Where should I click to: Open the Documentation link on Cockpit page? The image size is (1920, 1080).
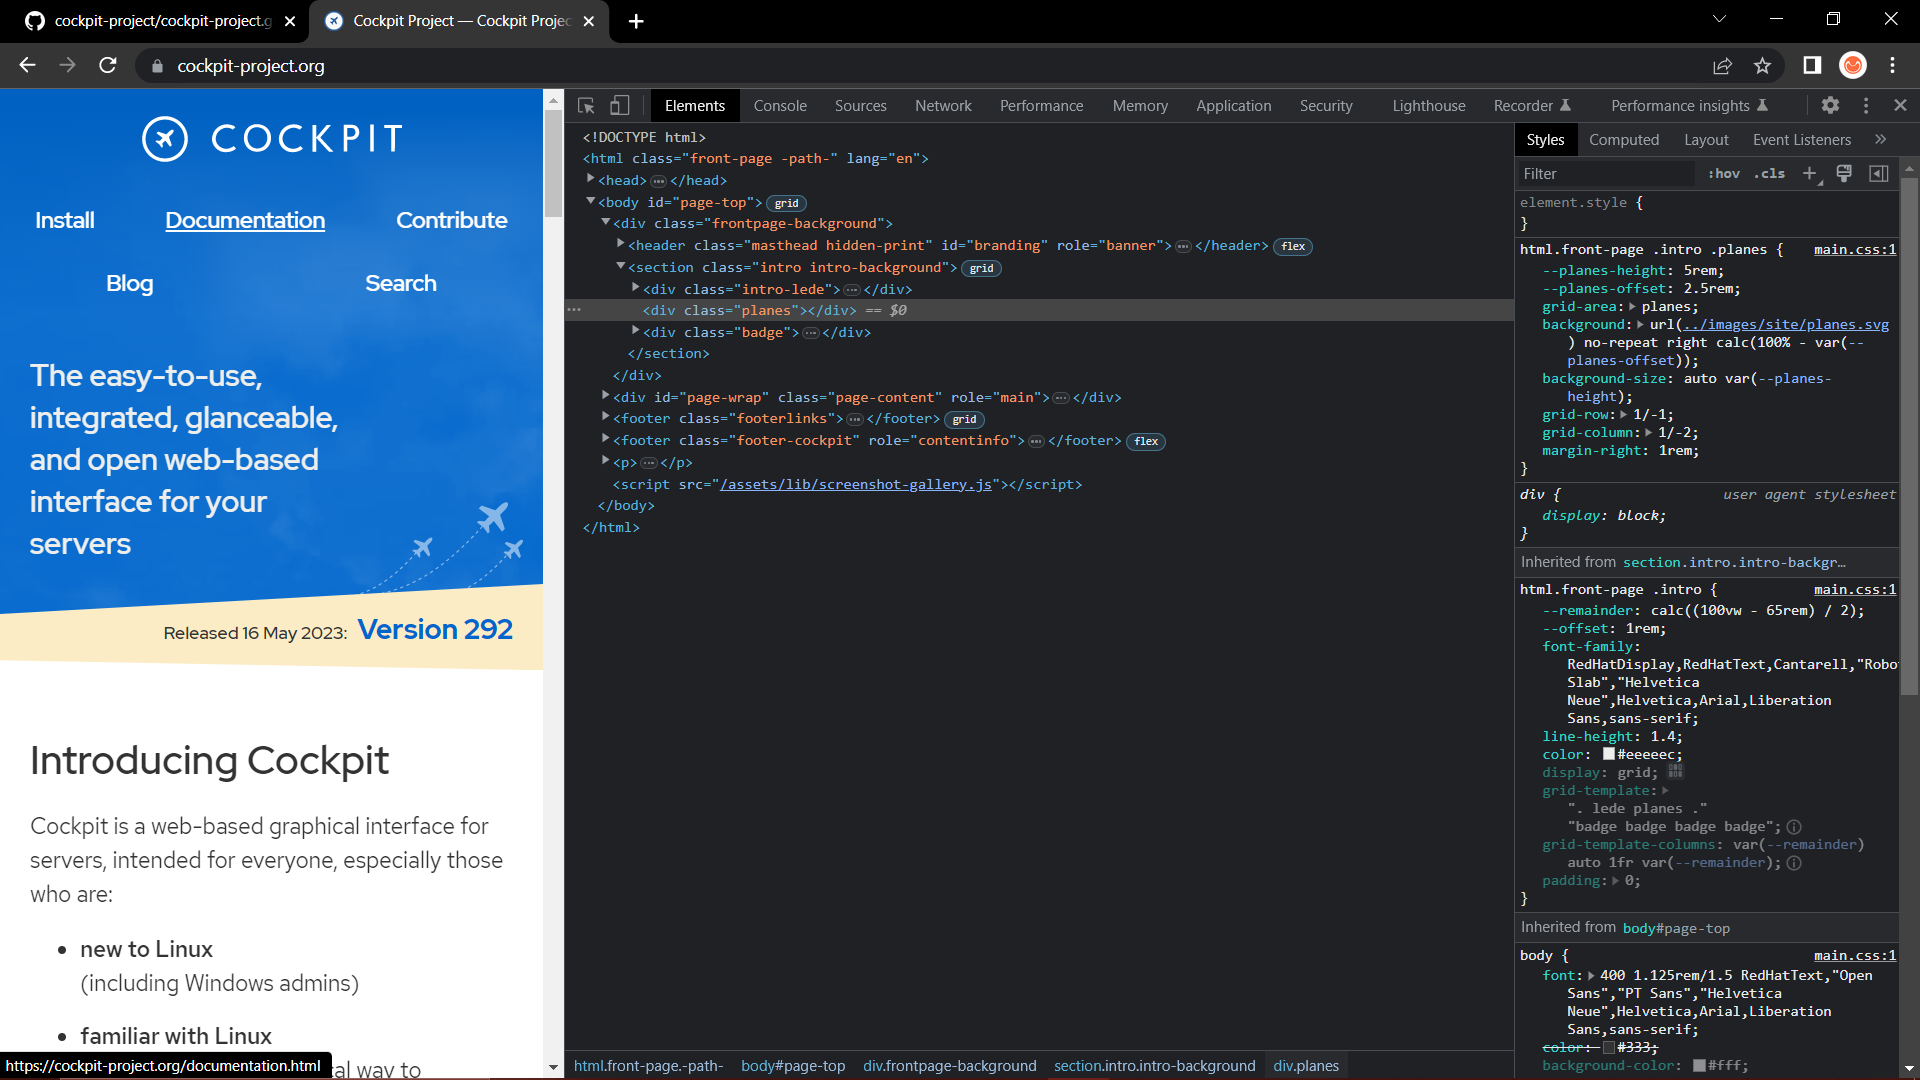coord(245,220)
